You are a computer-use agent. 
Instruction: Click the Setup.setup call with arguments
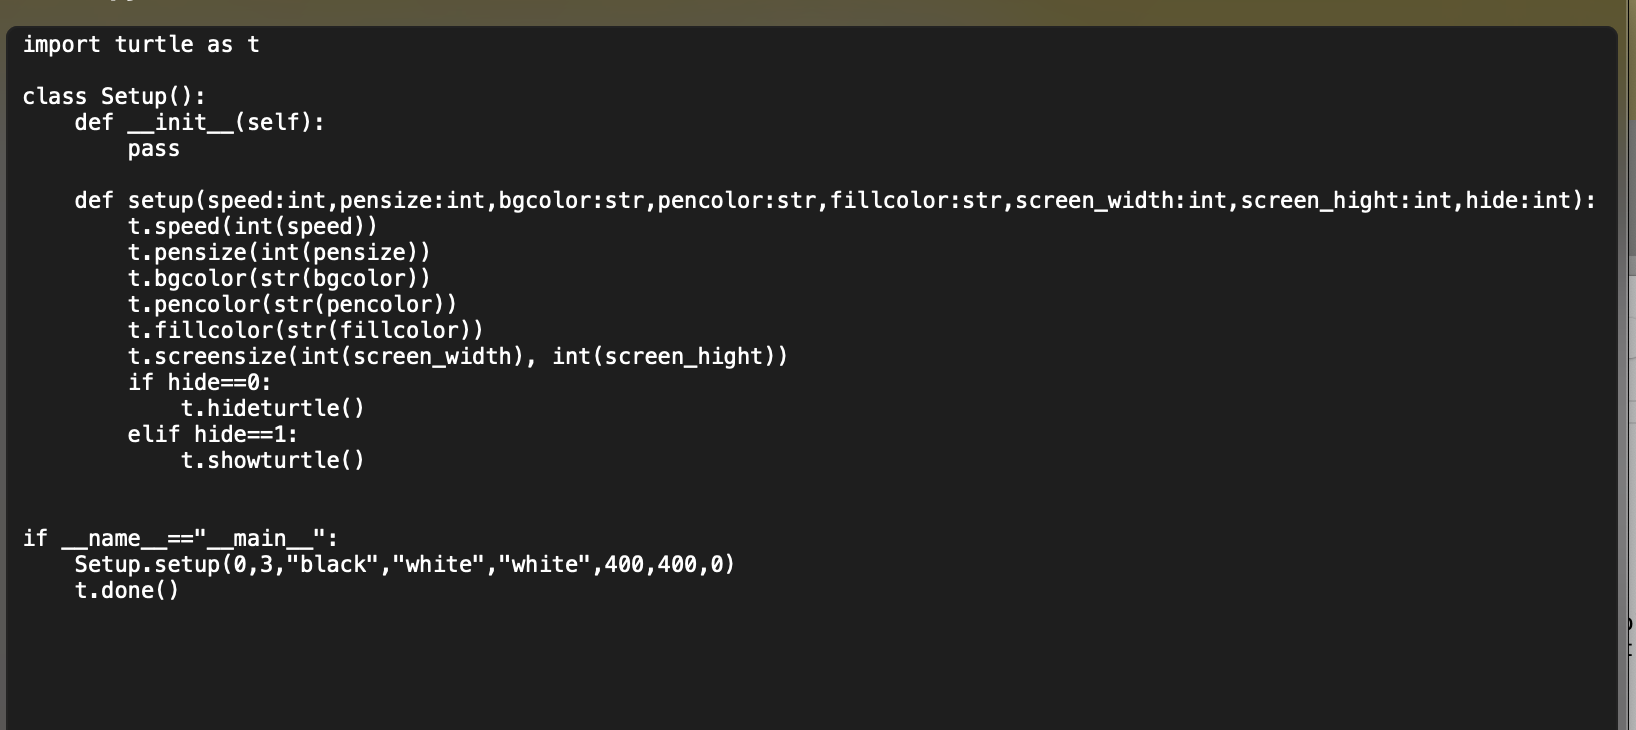coord(405,565)
